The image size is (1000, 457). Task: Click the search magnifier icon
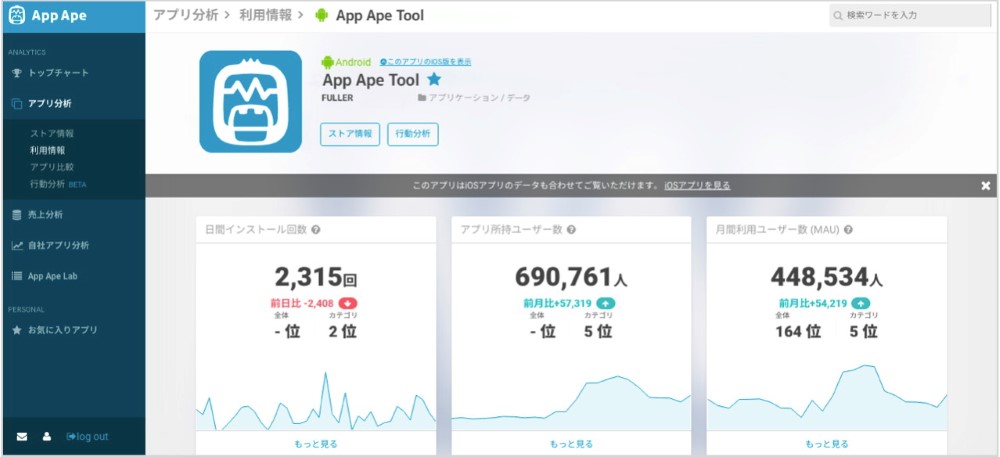point(839,15)
